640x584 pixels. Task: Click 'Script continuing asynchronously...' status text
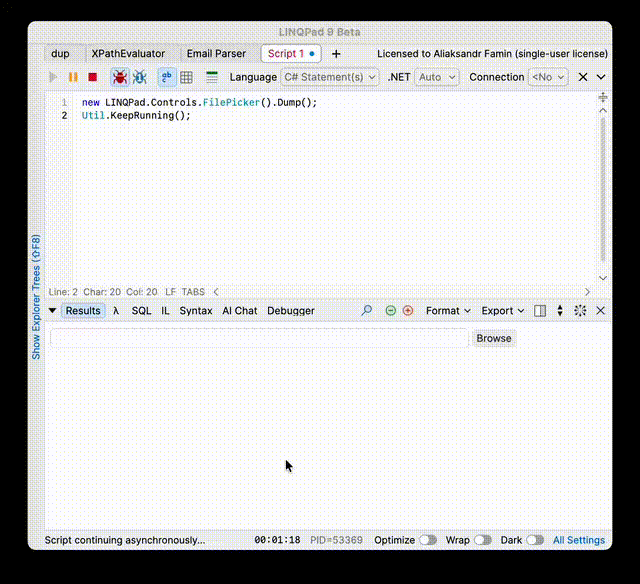pyautogui.click(x=125, y=540)
